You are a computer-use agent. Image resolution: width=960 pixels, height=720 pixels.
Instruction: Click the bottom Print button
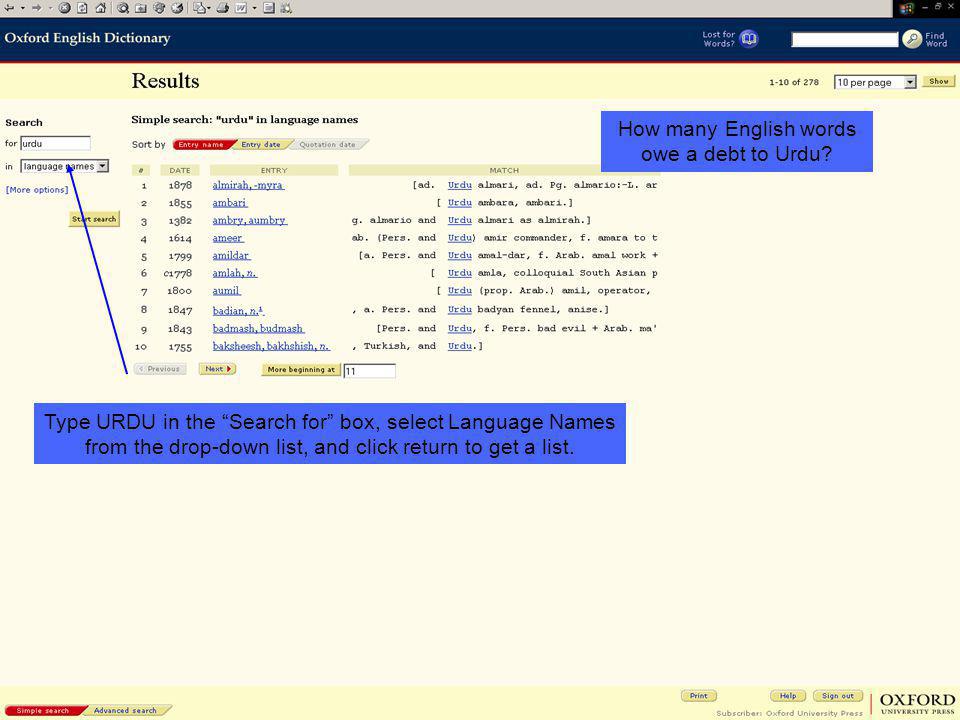(699, 696)
